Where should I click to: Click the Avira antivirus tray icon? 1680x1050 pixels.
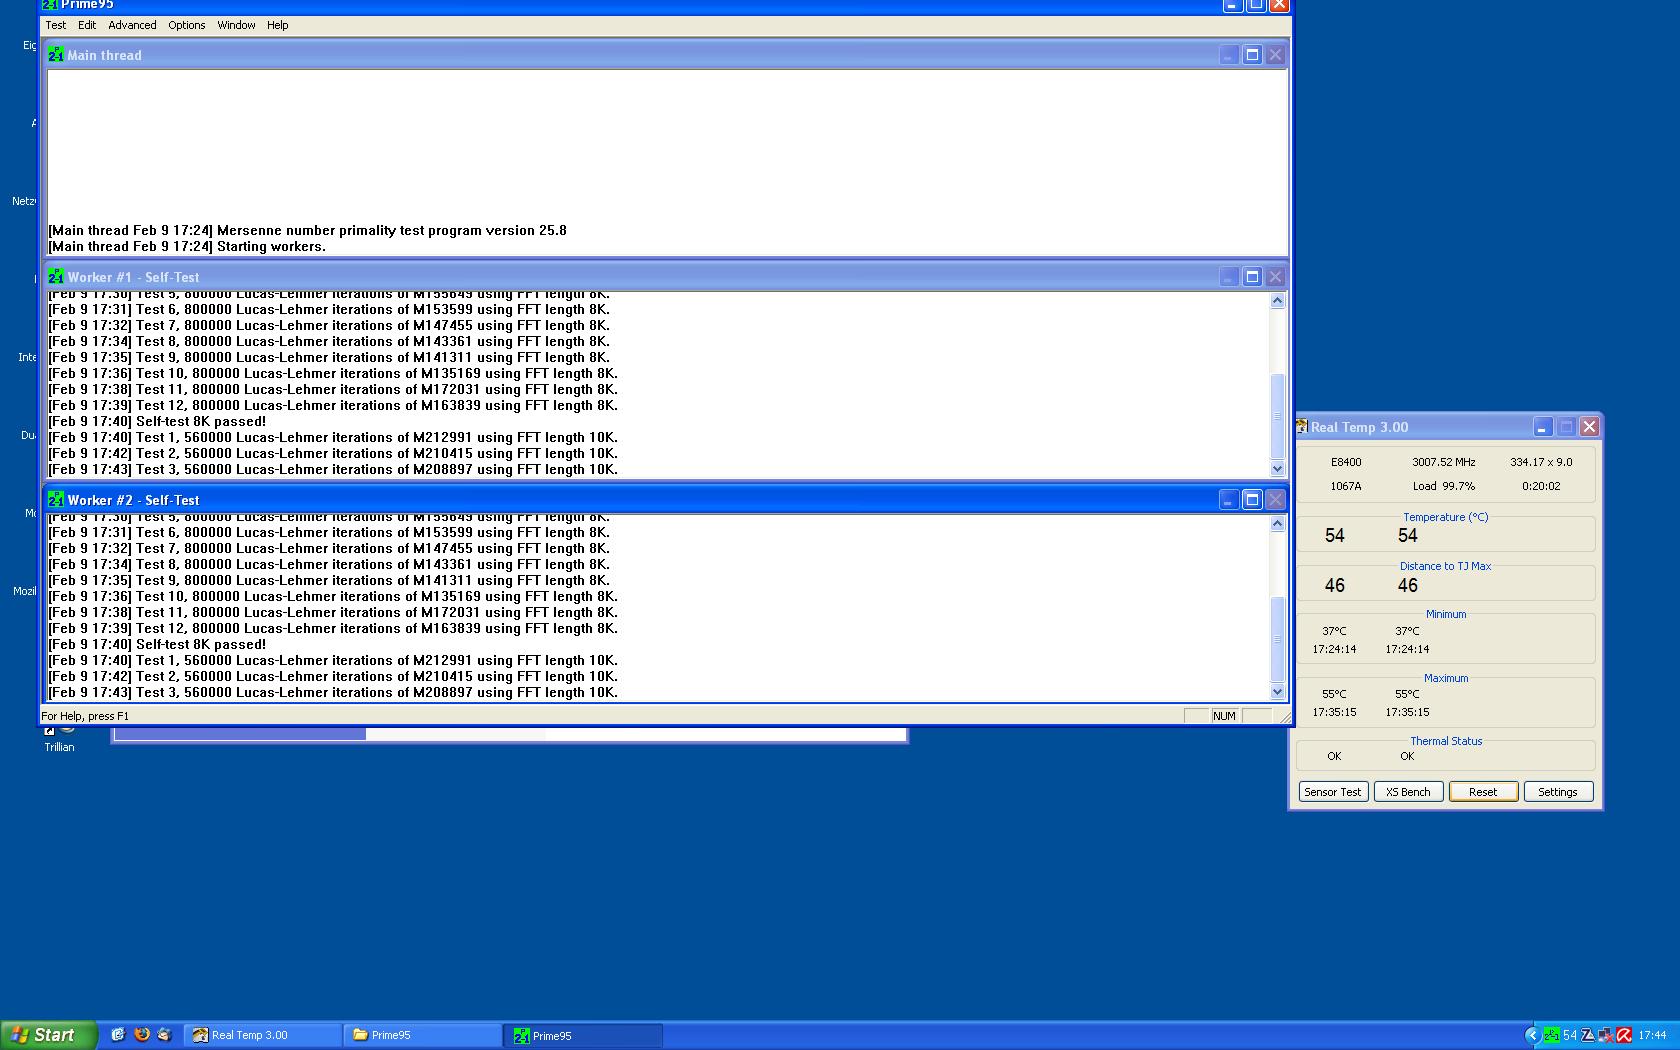pyautogui.click(x=1624, y=1035)
